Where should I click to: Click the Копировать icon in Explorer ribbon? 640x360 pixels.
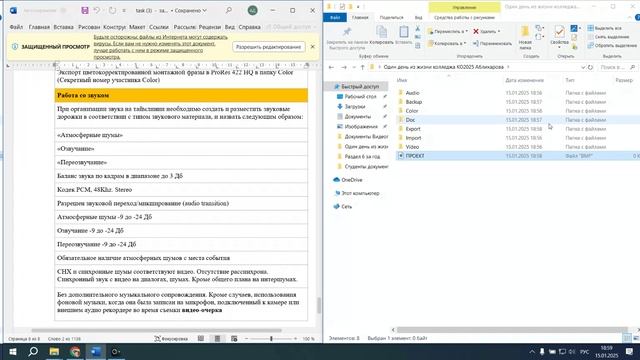pos(381,32)
